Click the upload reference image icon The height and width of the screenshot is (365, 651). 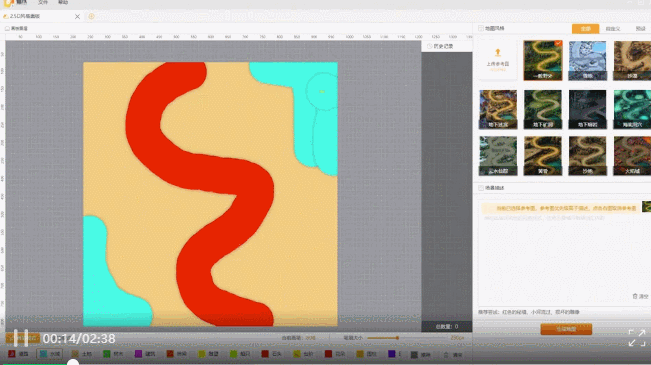tap(497, 53)
